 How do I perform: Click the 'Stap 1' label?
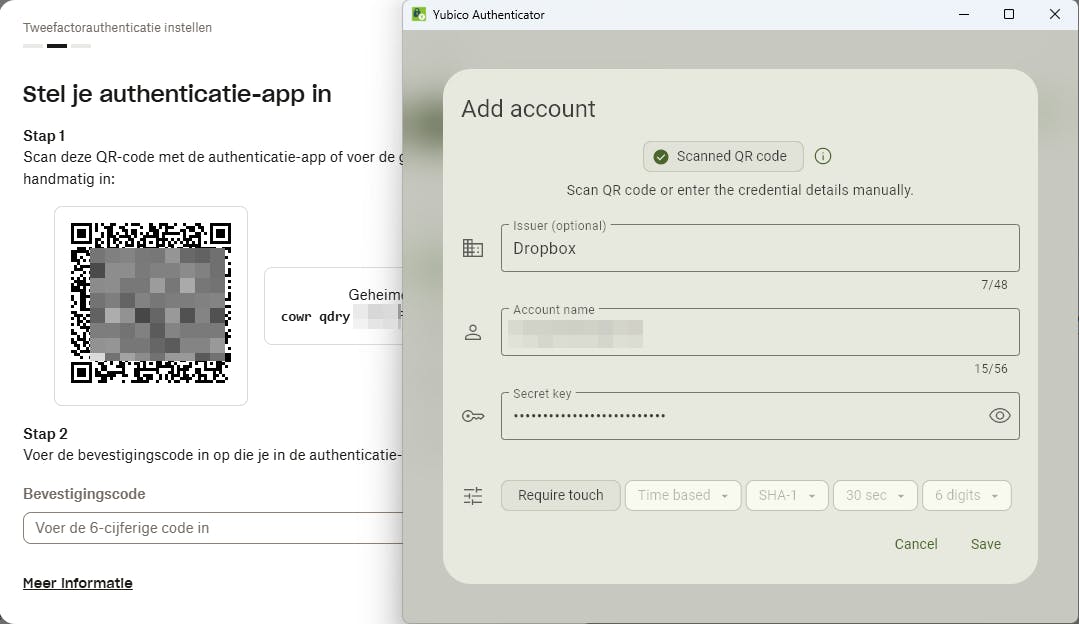point(44,136)
